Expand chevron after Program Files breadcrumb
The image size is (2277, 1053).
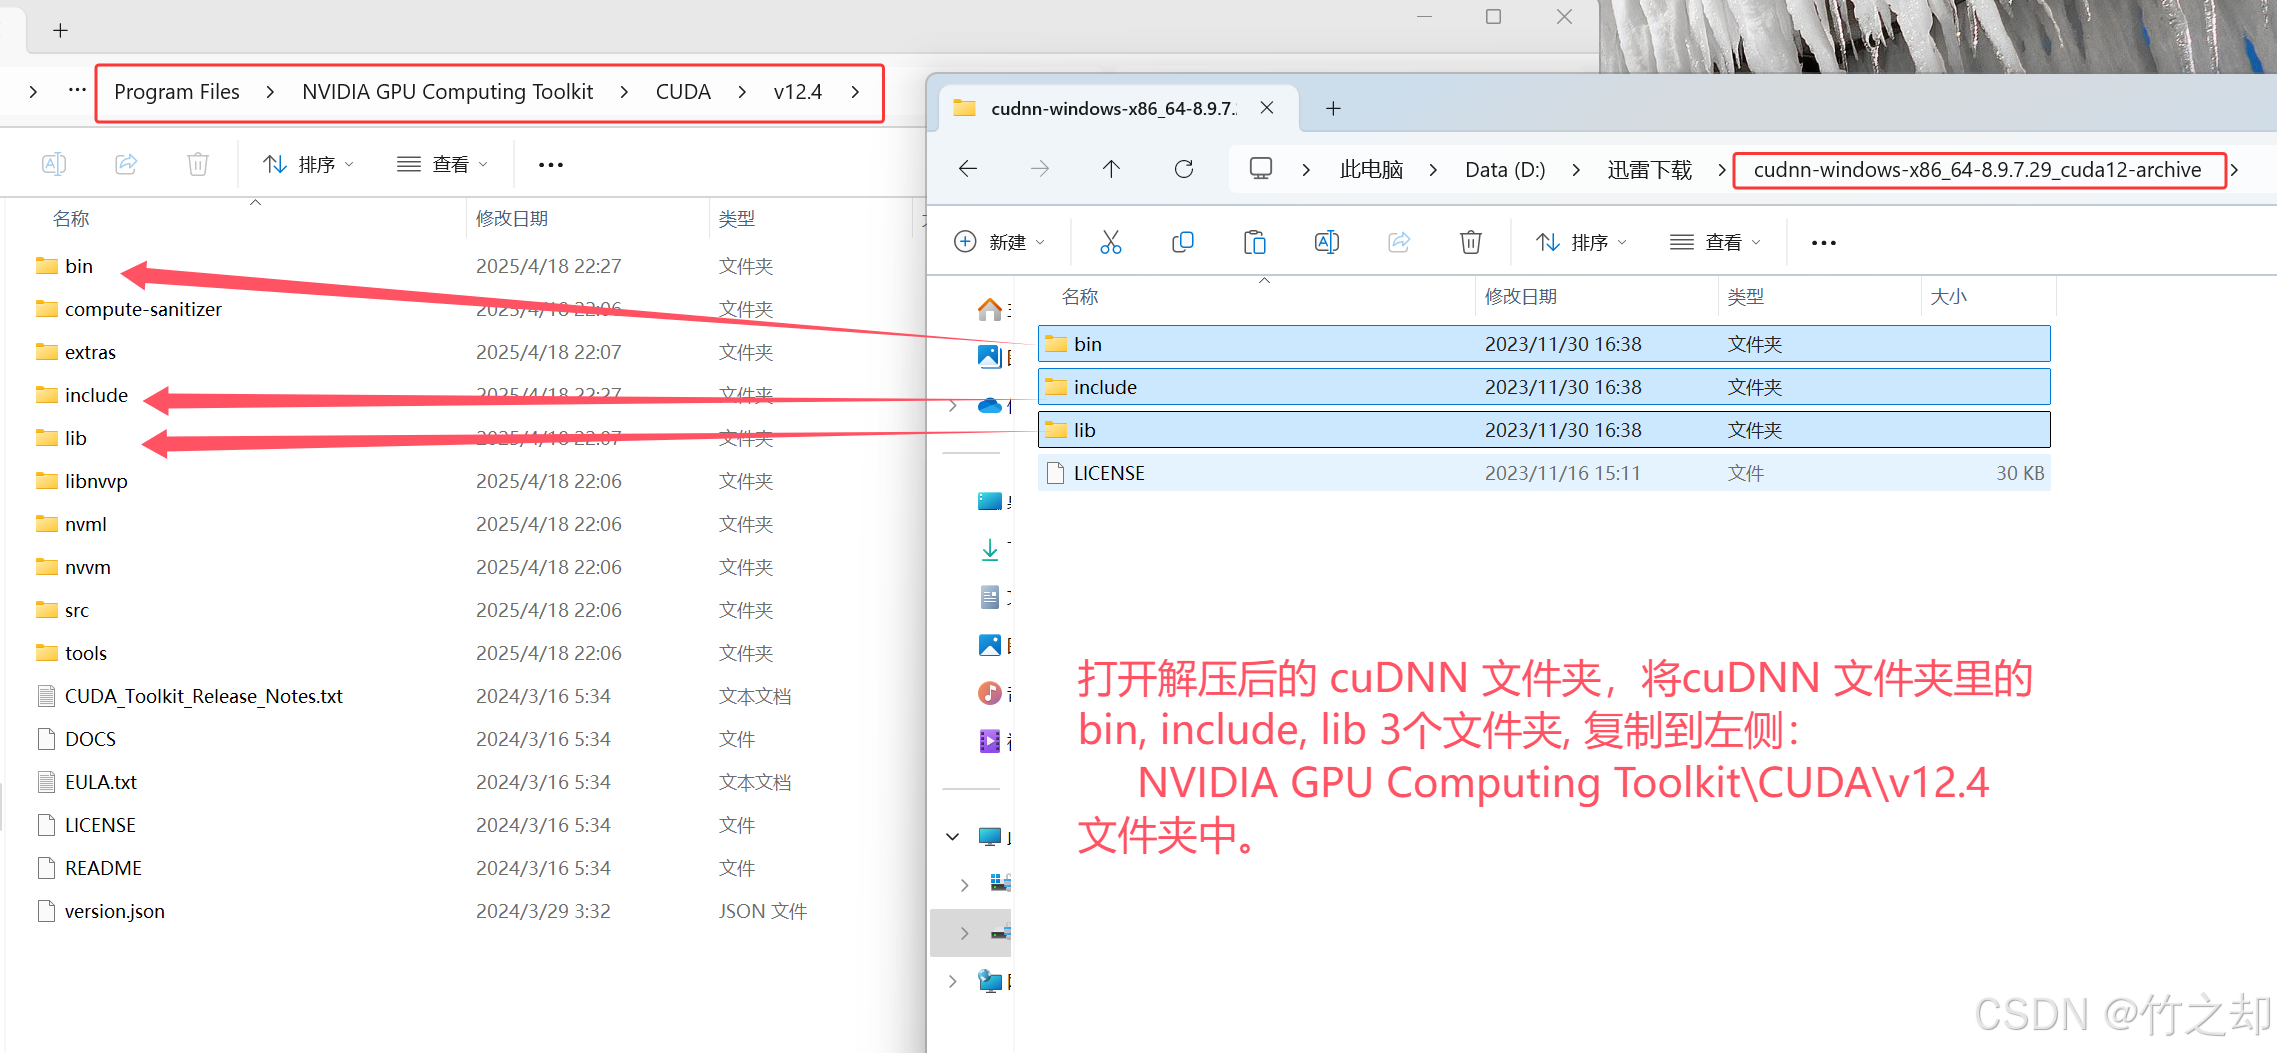click(x=270, y=92)
